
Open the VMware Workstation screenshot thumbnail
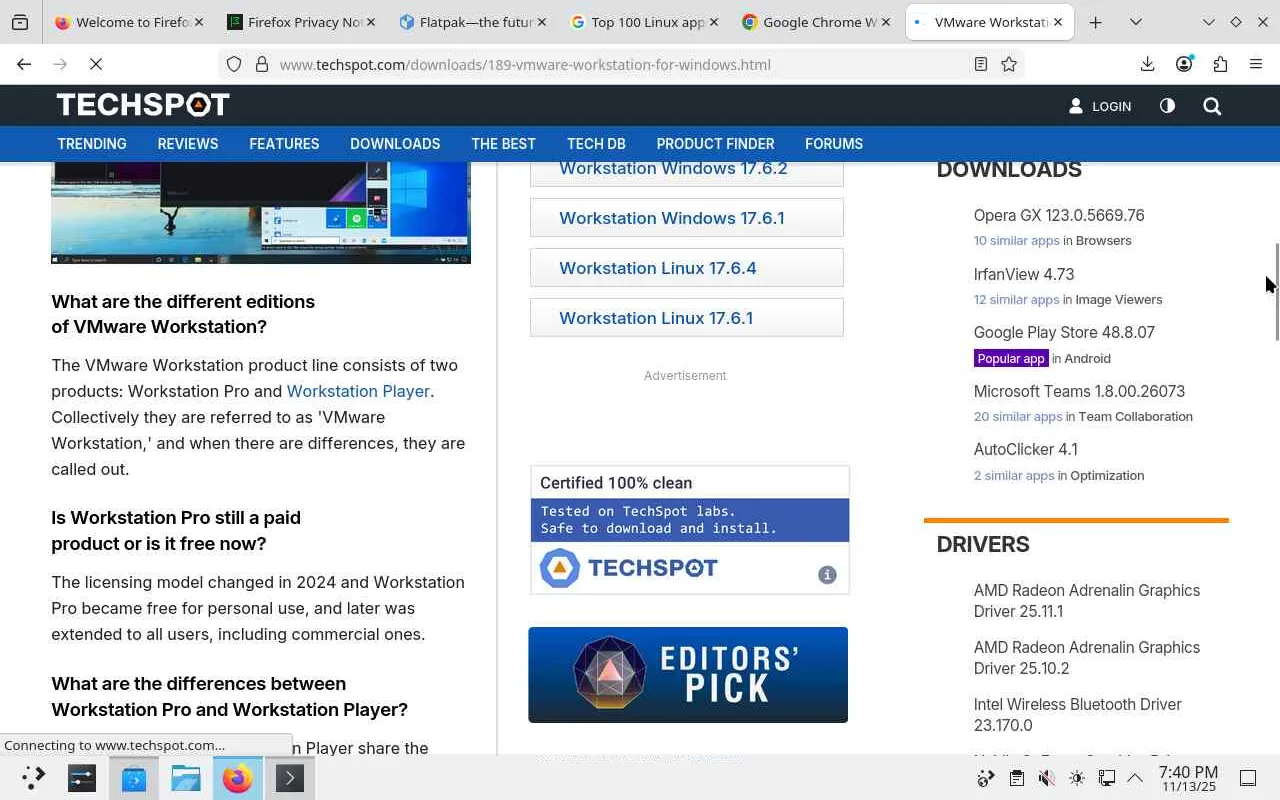[261, 213]
